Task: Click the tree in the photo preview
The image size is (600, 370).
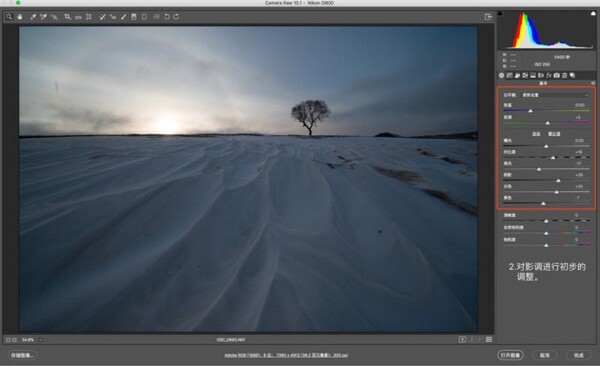Action: (x=310, y=117)
